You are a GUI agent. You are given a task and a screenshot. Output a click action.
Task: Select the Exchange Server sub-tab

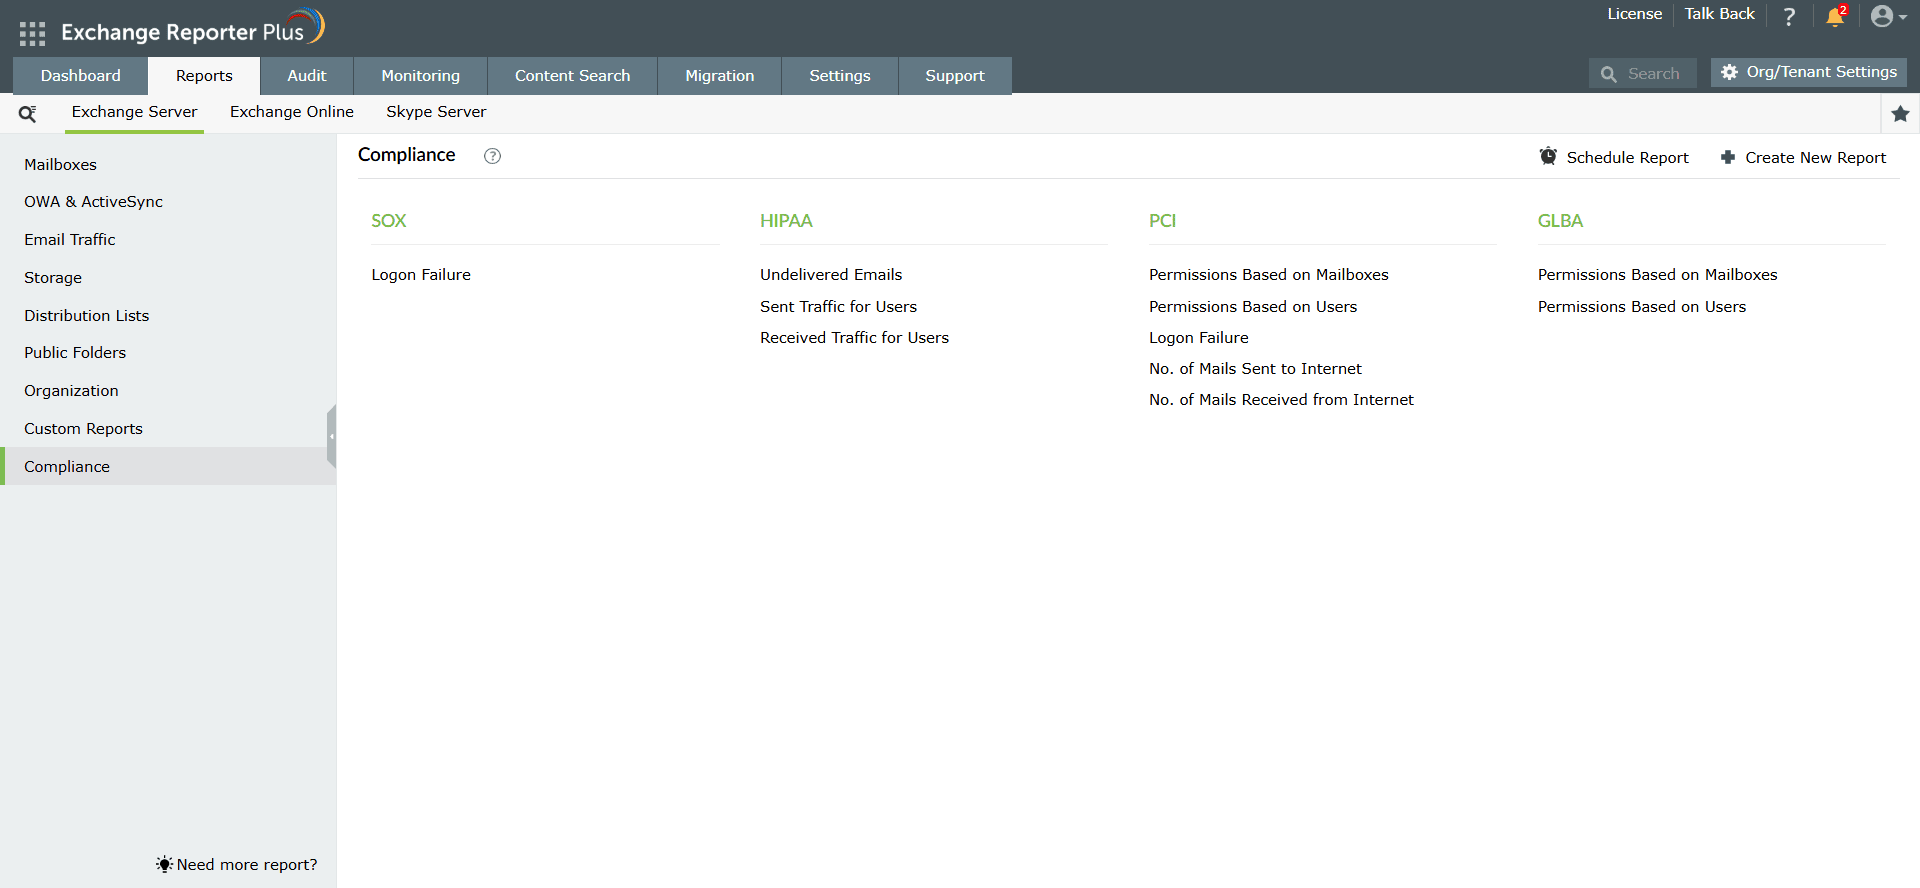pos(135,113)
